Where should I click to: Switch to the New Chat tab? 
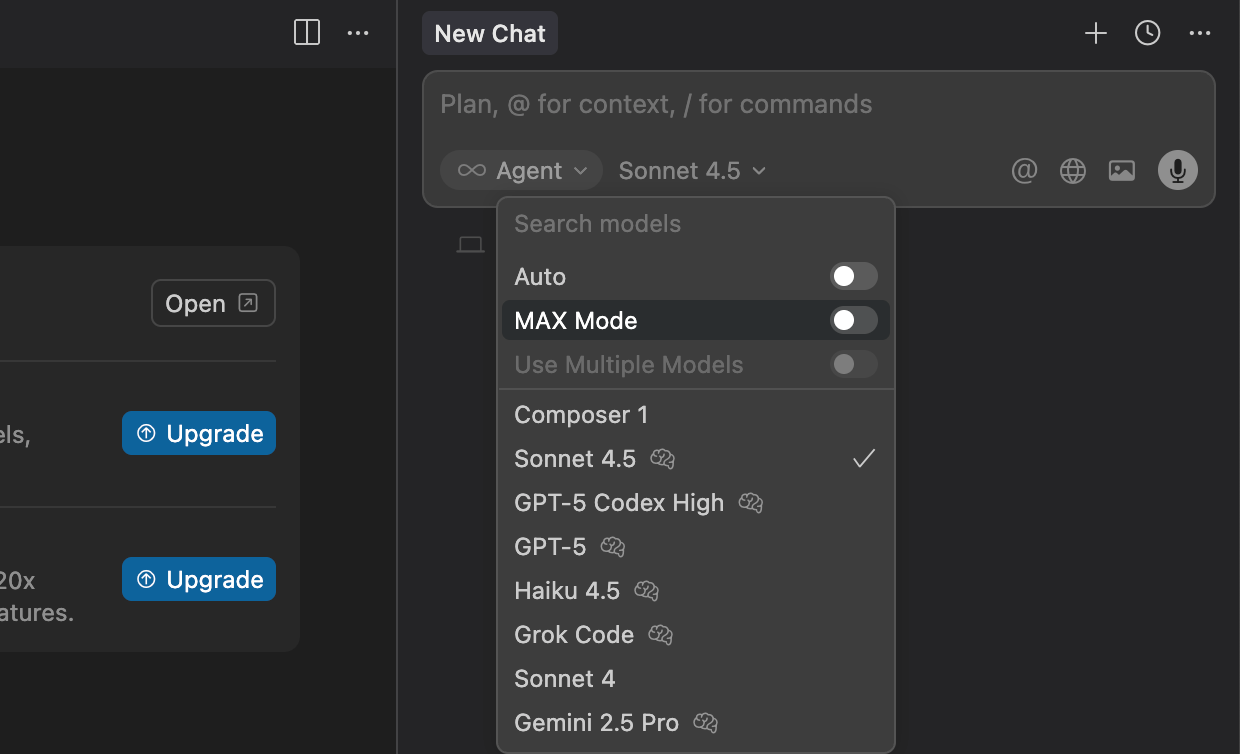tap(490, 34)
